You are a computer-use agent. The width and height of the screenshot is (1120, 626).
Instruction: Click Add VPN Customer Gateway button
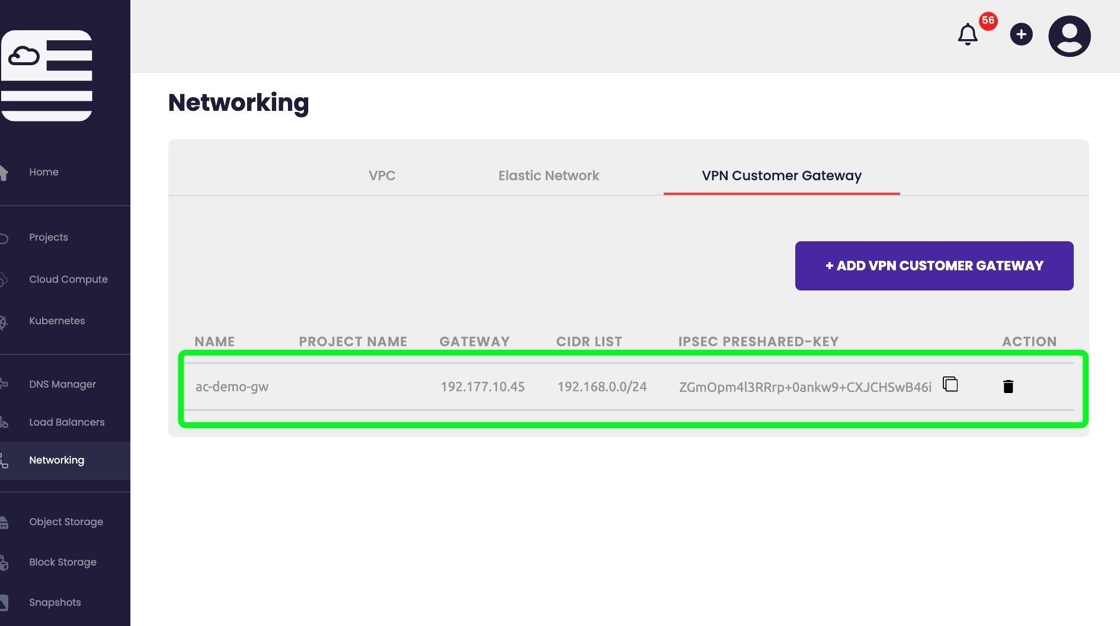[x=934, y=266]
